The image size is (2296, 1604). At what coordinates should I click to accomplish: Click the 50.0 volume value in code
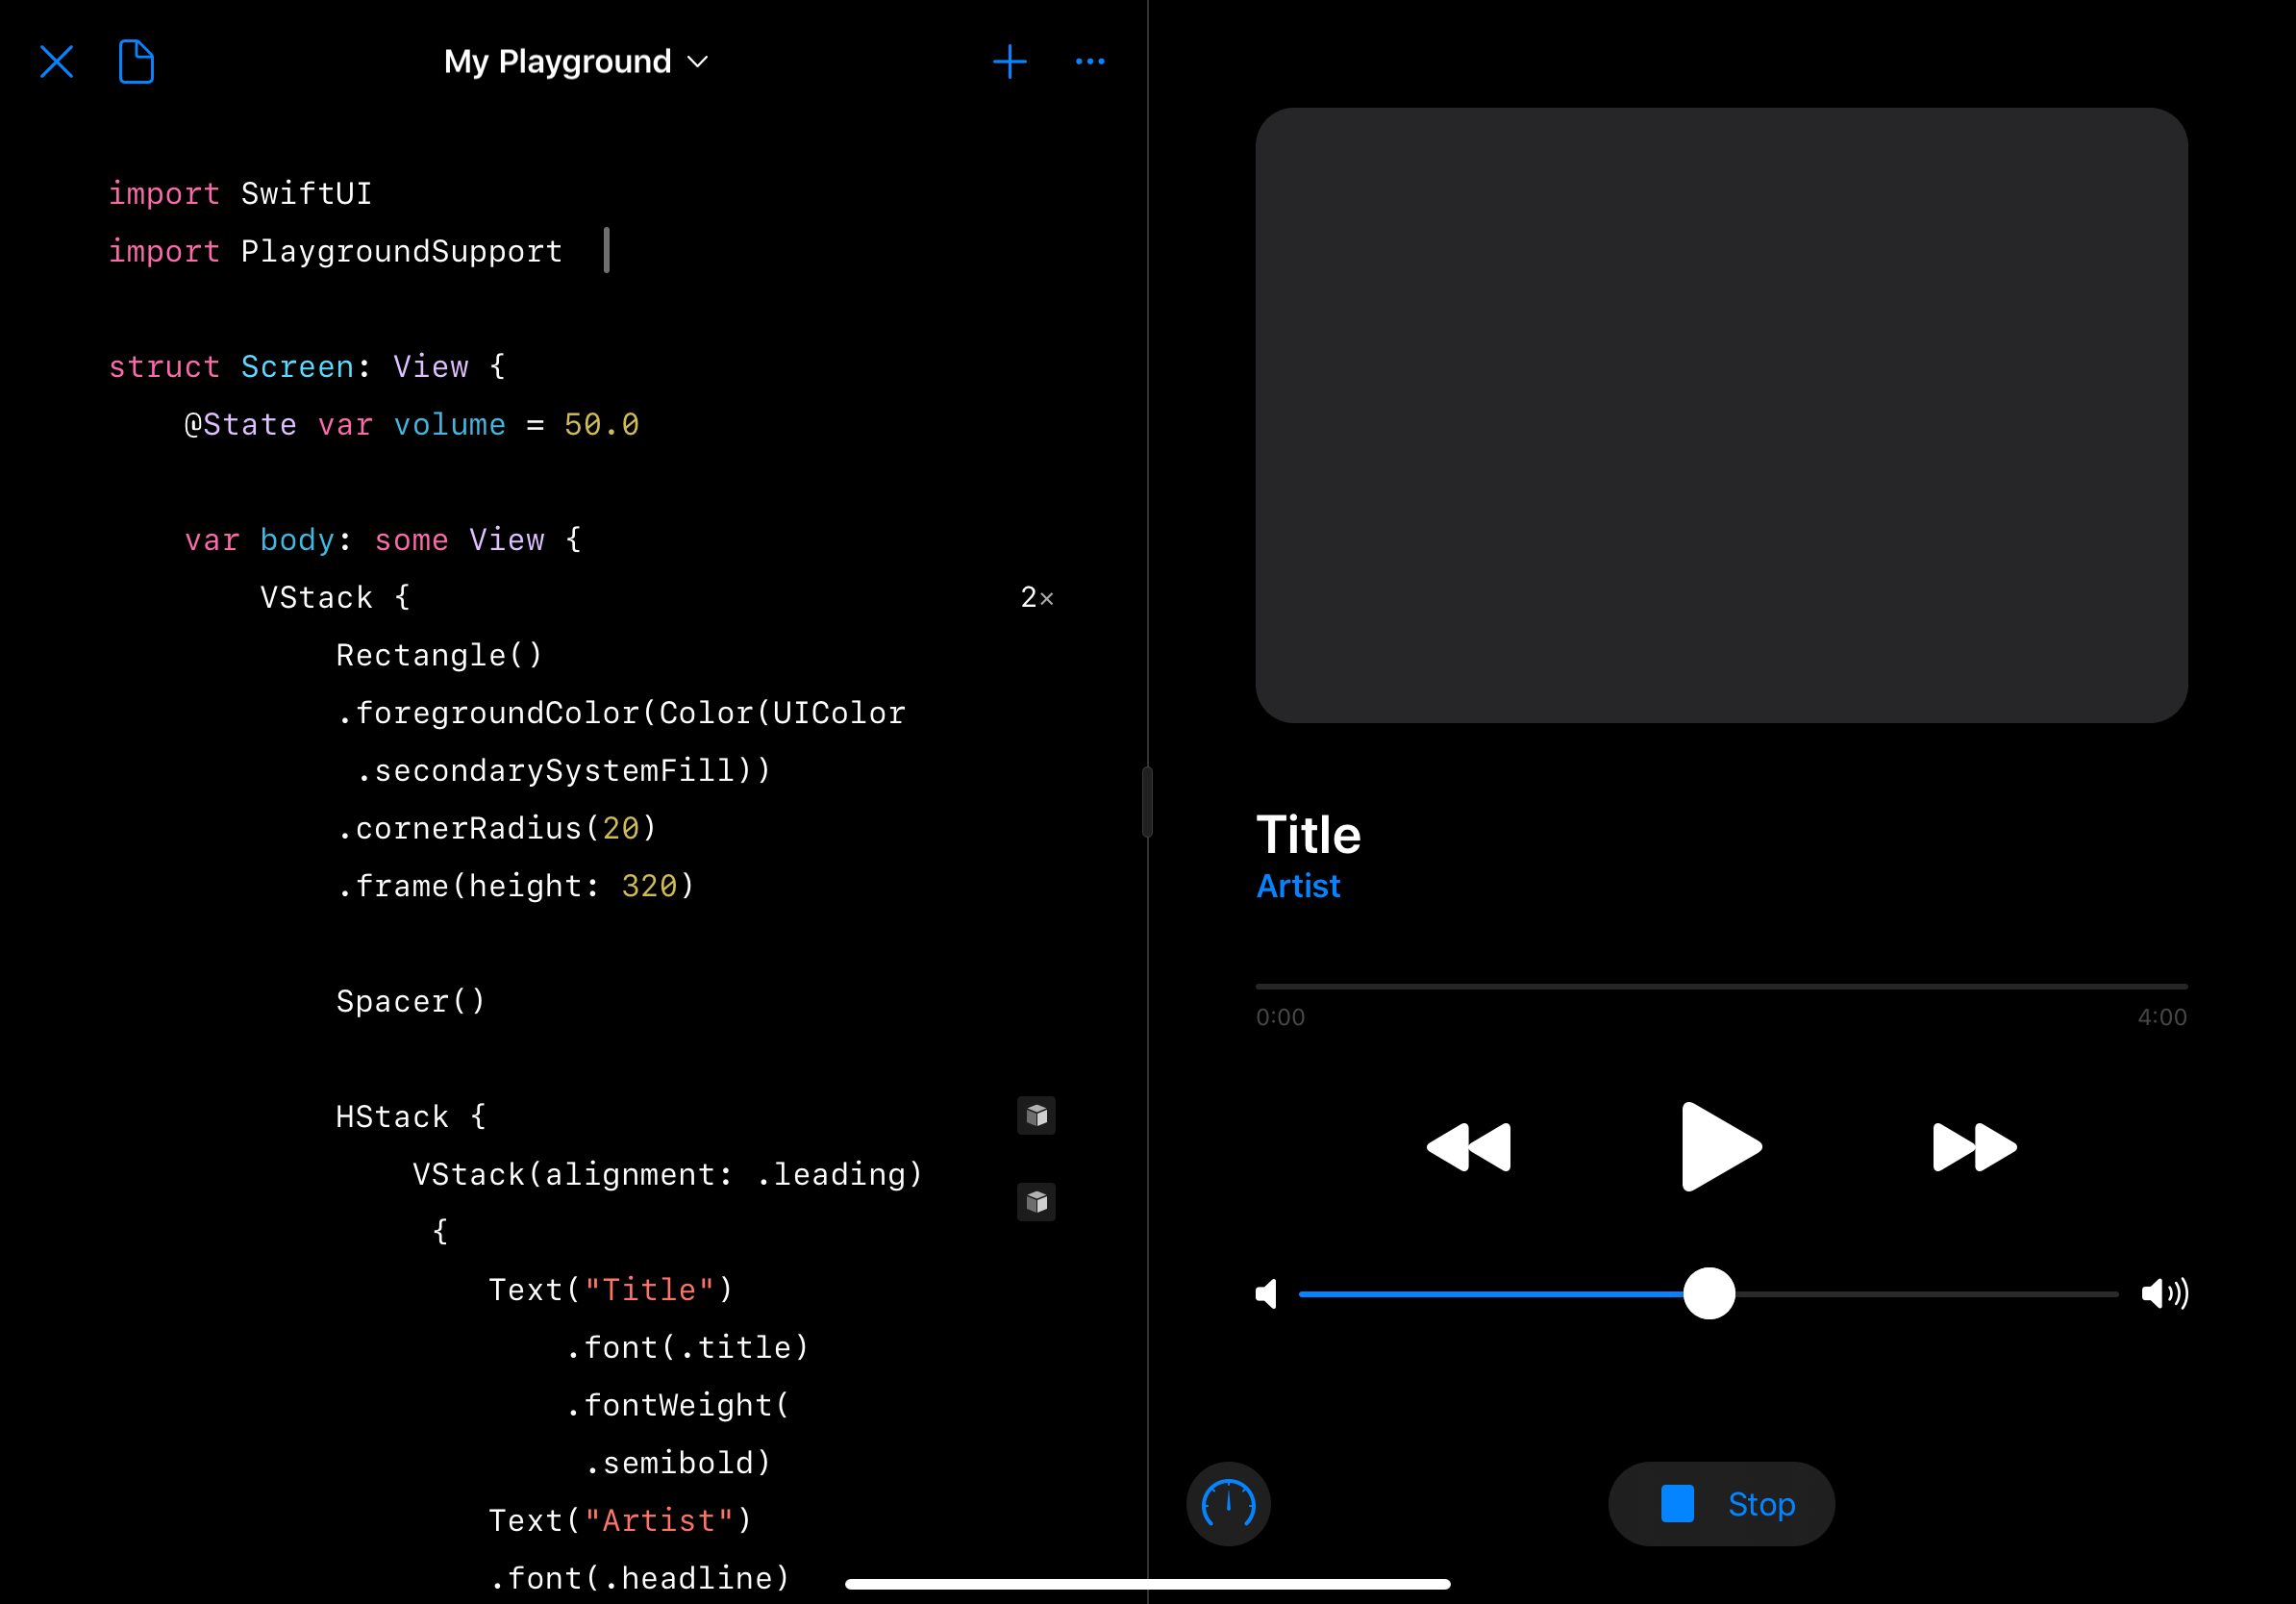click(x=601, y=424)
